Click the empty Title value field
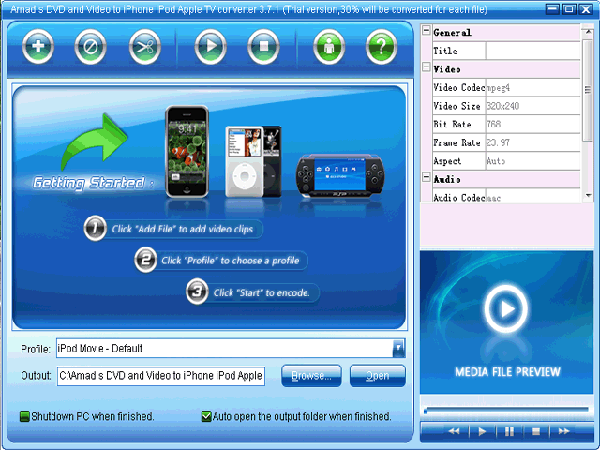Screen dimensions: 600x450 (533, 51)
